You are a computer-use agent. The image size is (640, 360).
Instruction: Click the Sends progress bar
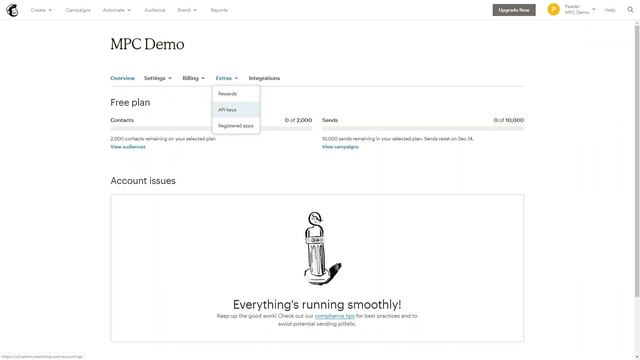coord(423,129)
